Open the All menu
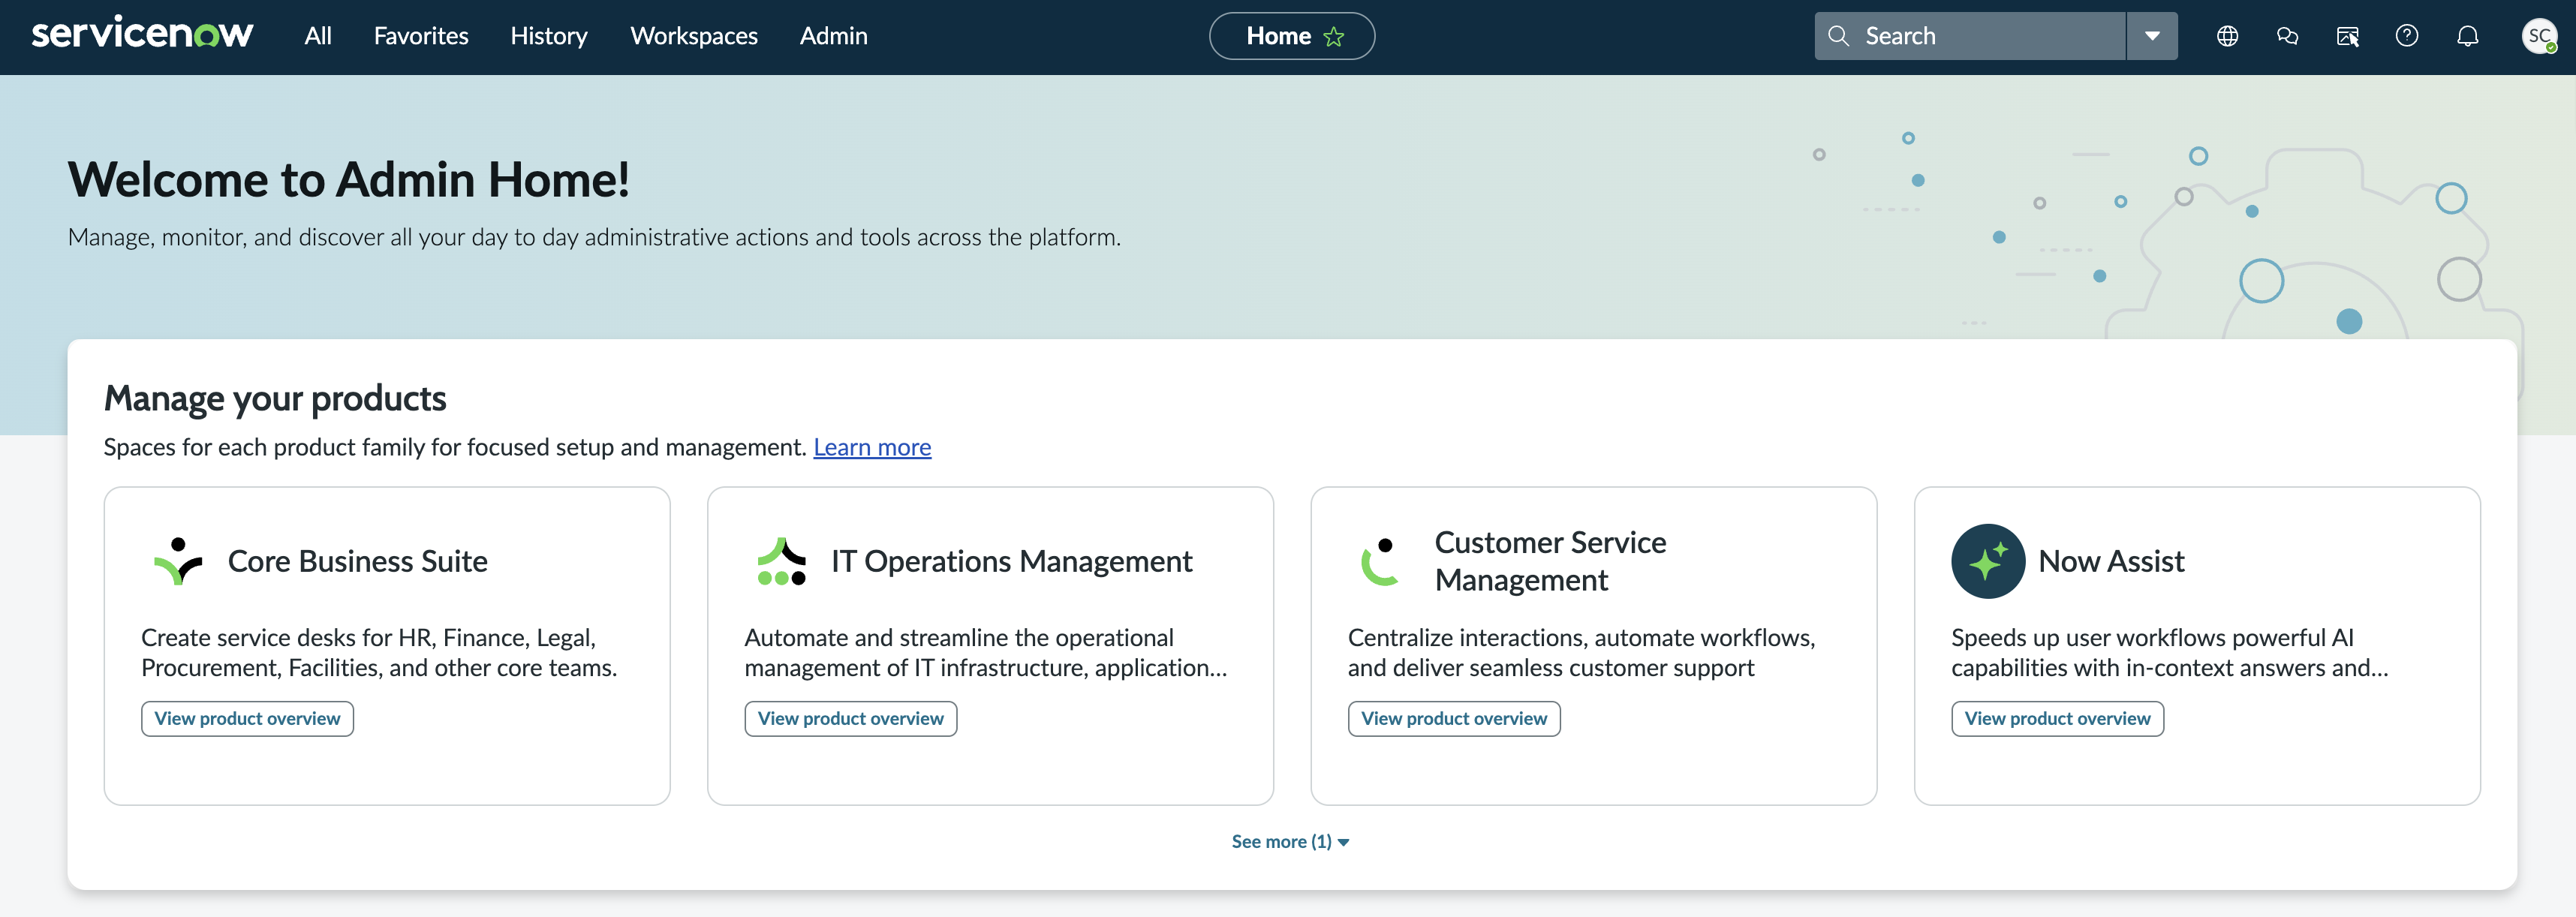This screenshot has width=2576, height=917. tap(318, 36)
